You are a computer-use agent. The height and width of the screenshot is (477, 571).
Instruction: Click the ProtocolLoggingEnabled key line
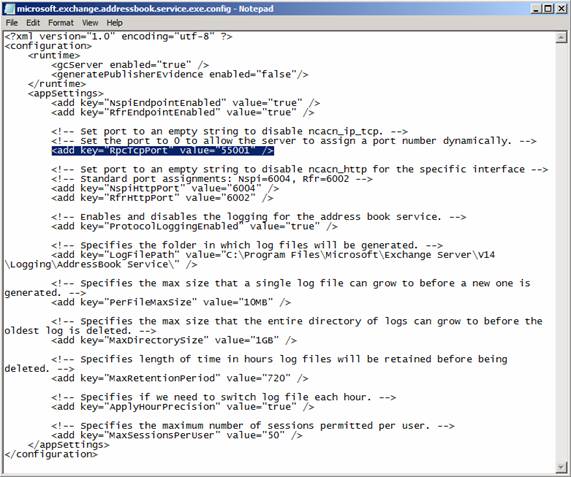click(194, 226)
